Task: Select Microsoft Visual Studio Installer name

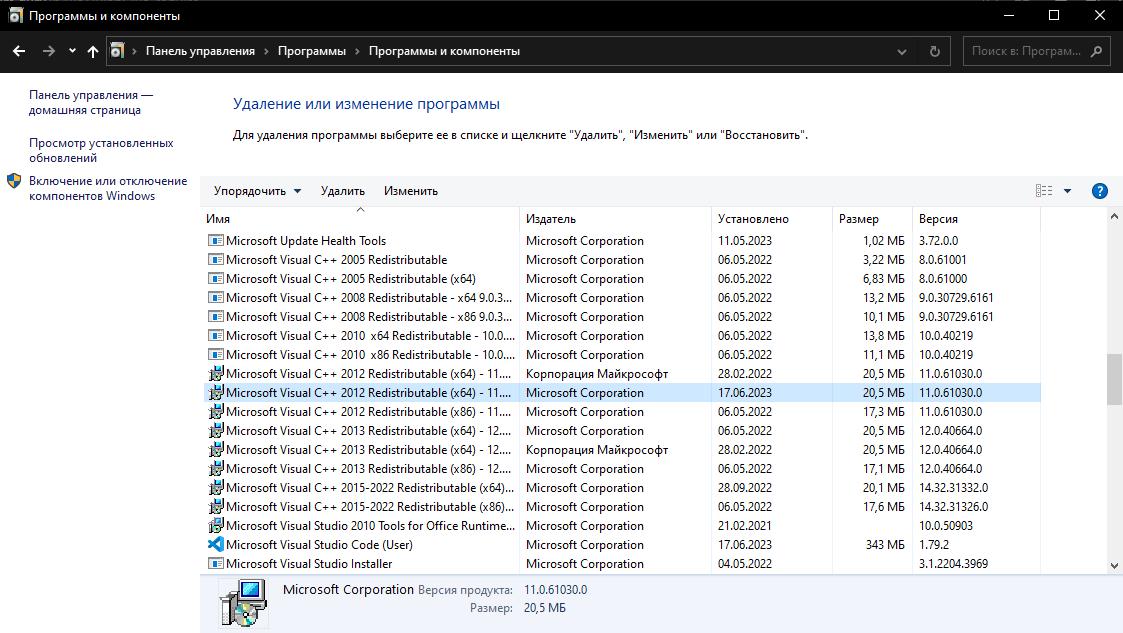Action: [x=309, y=564]
